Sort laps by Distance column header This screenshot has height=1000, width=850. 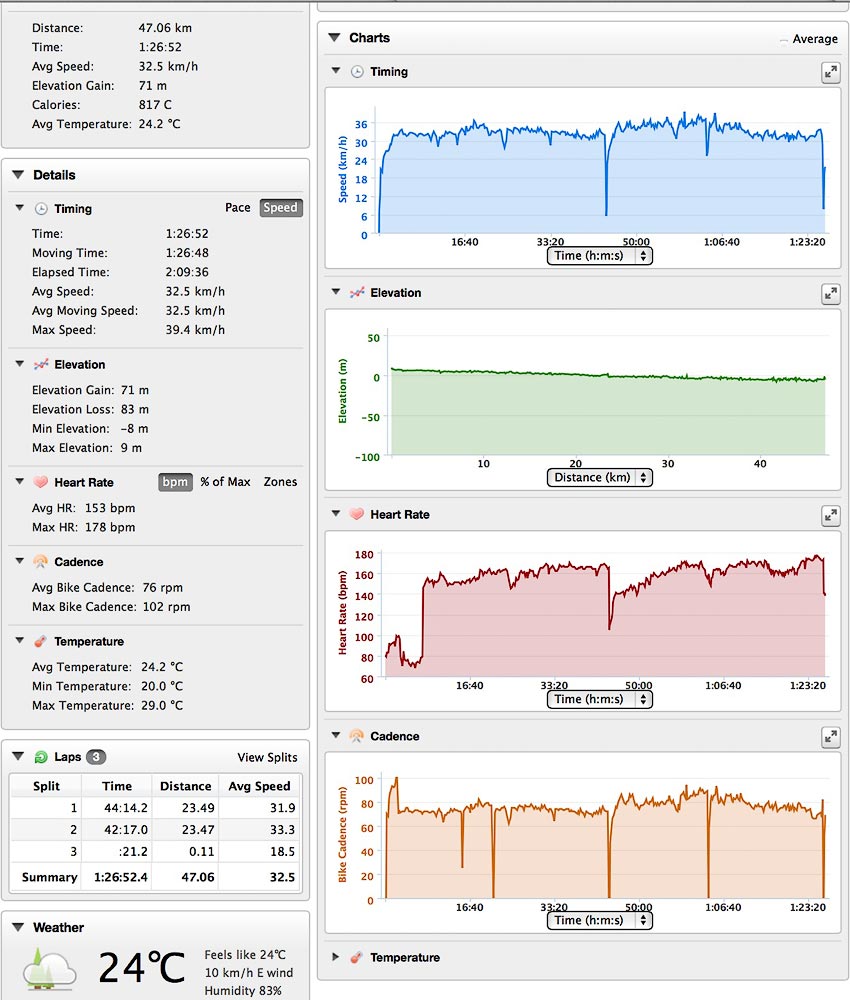point(185,786)
